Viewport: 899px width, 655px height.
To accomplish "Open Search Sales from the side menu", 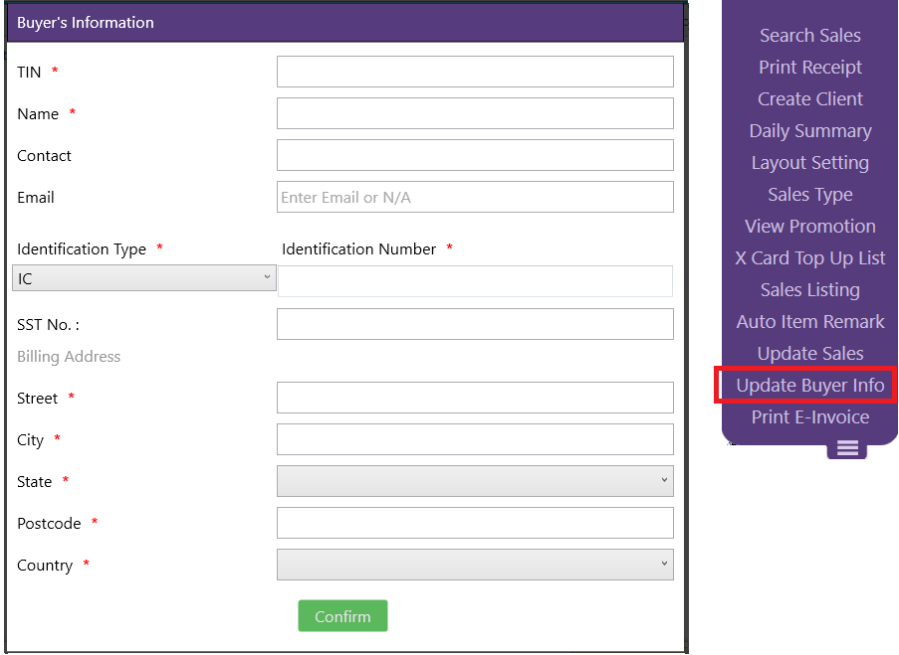I will (x=810, y=35).
